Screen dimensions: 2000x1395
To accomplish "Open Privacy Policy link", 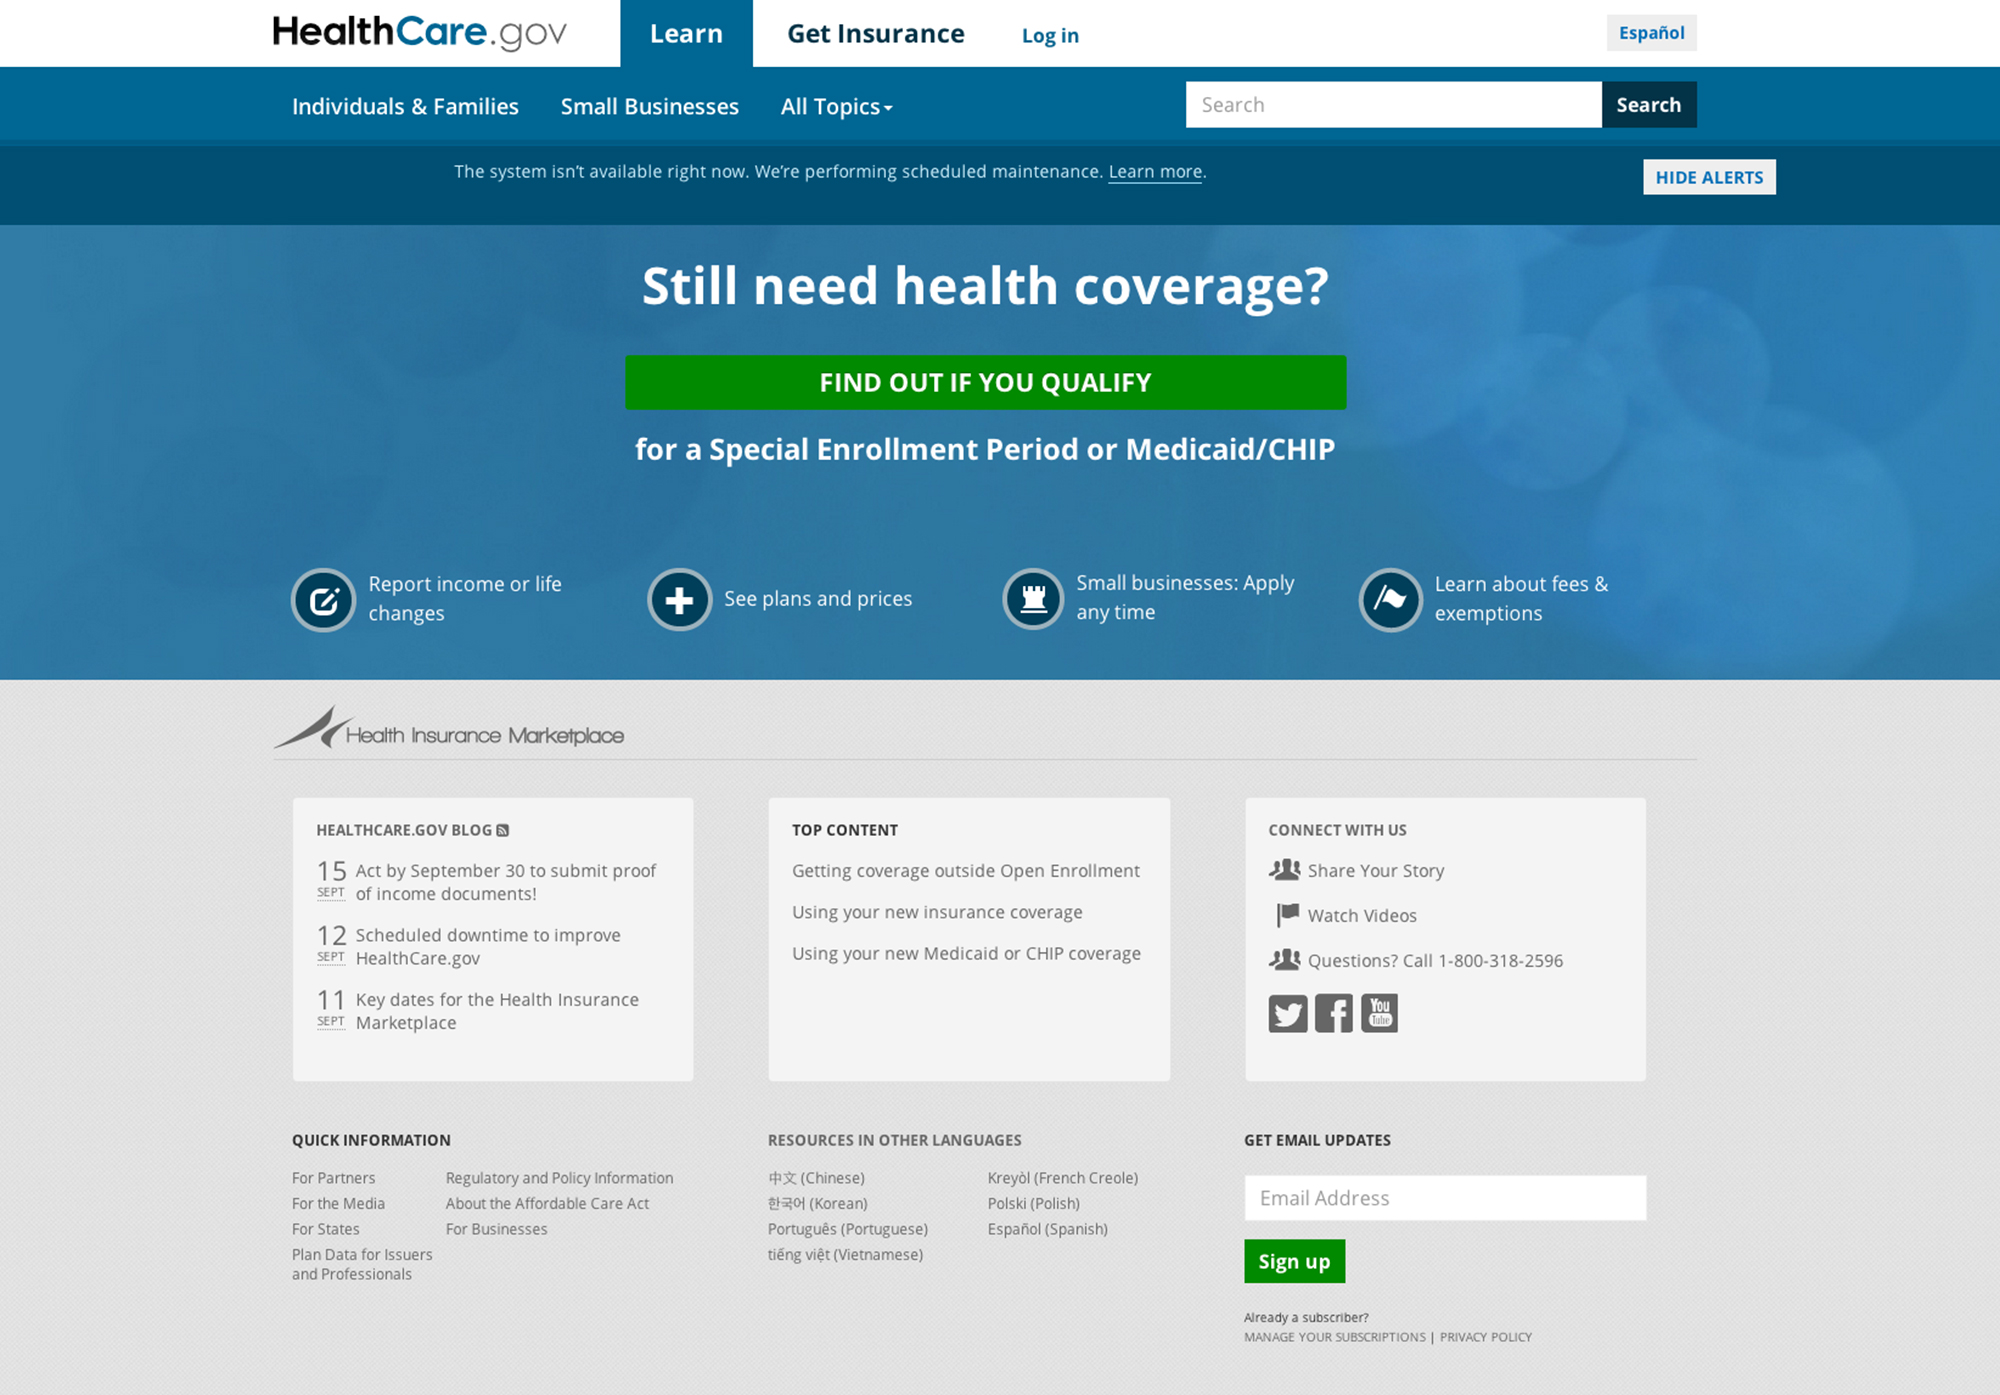I will click(x=1486, y=1337).
